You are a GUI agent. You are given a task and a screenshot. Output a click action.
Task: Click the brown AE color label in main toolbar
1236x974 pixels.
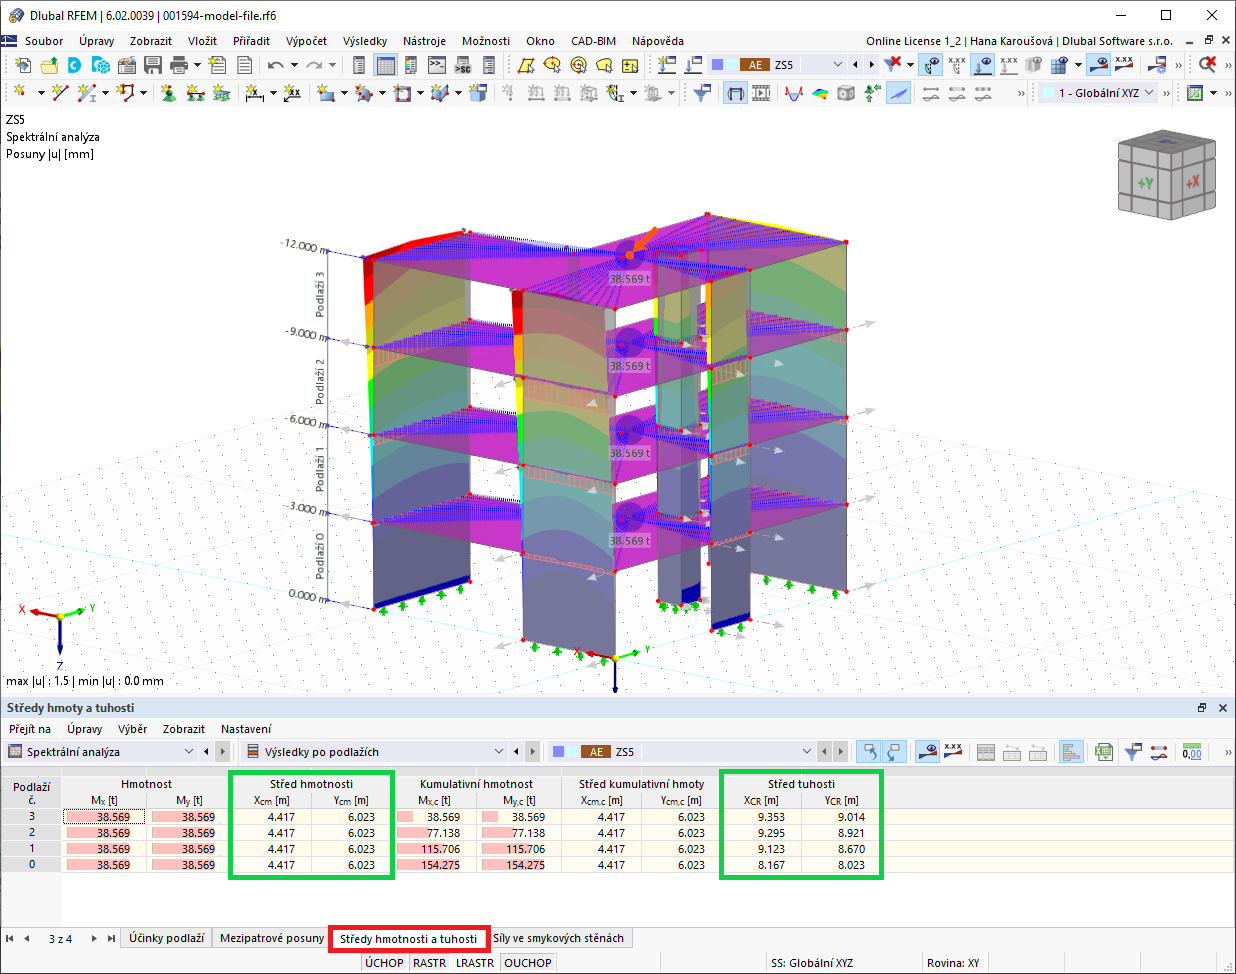pyautogui.click(x=755, y=64)
